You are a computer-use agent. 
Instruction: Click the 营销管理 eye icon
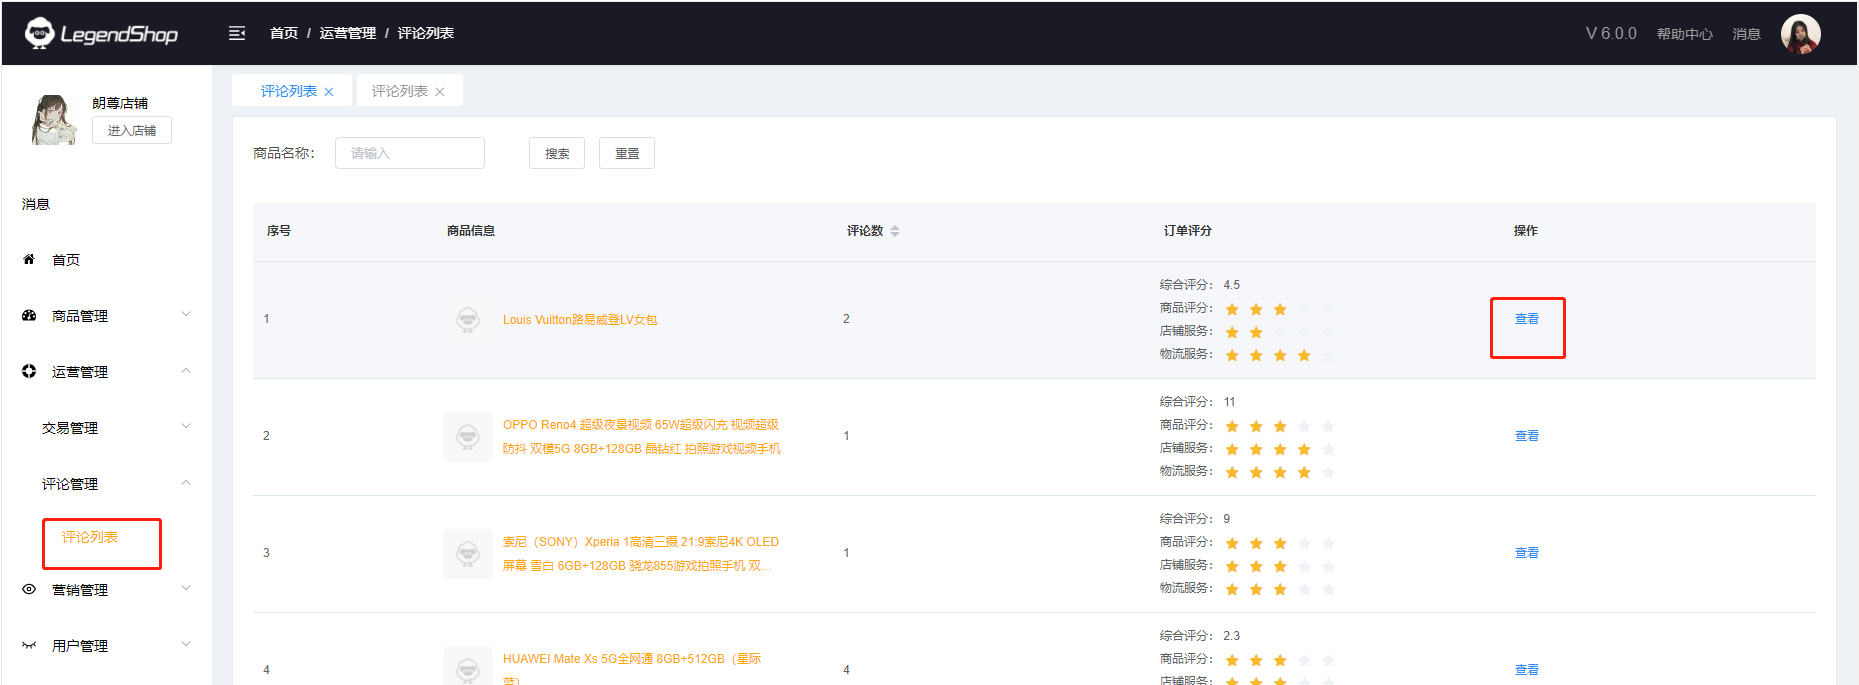[x=29, y=589]
